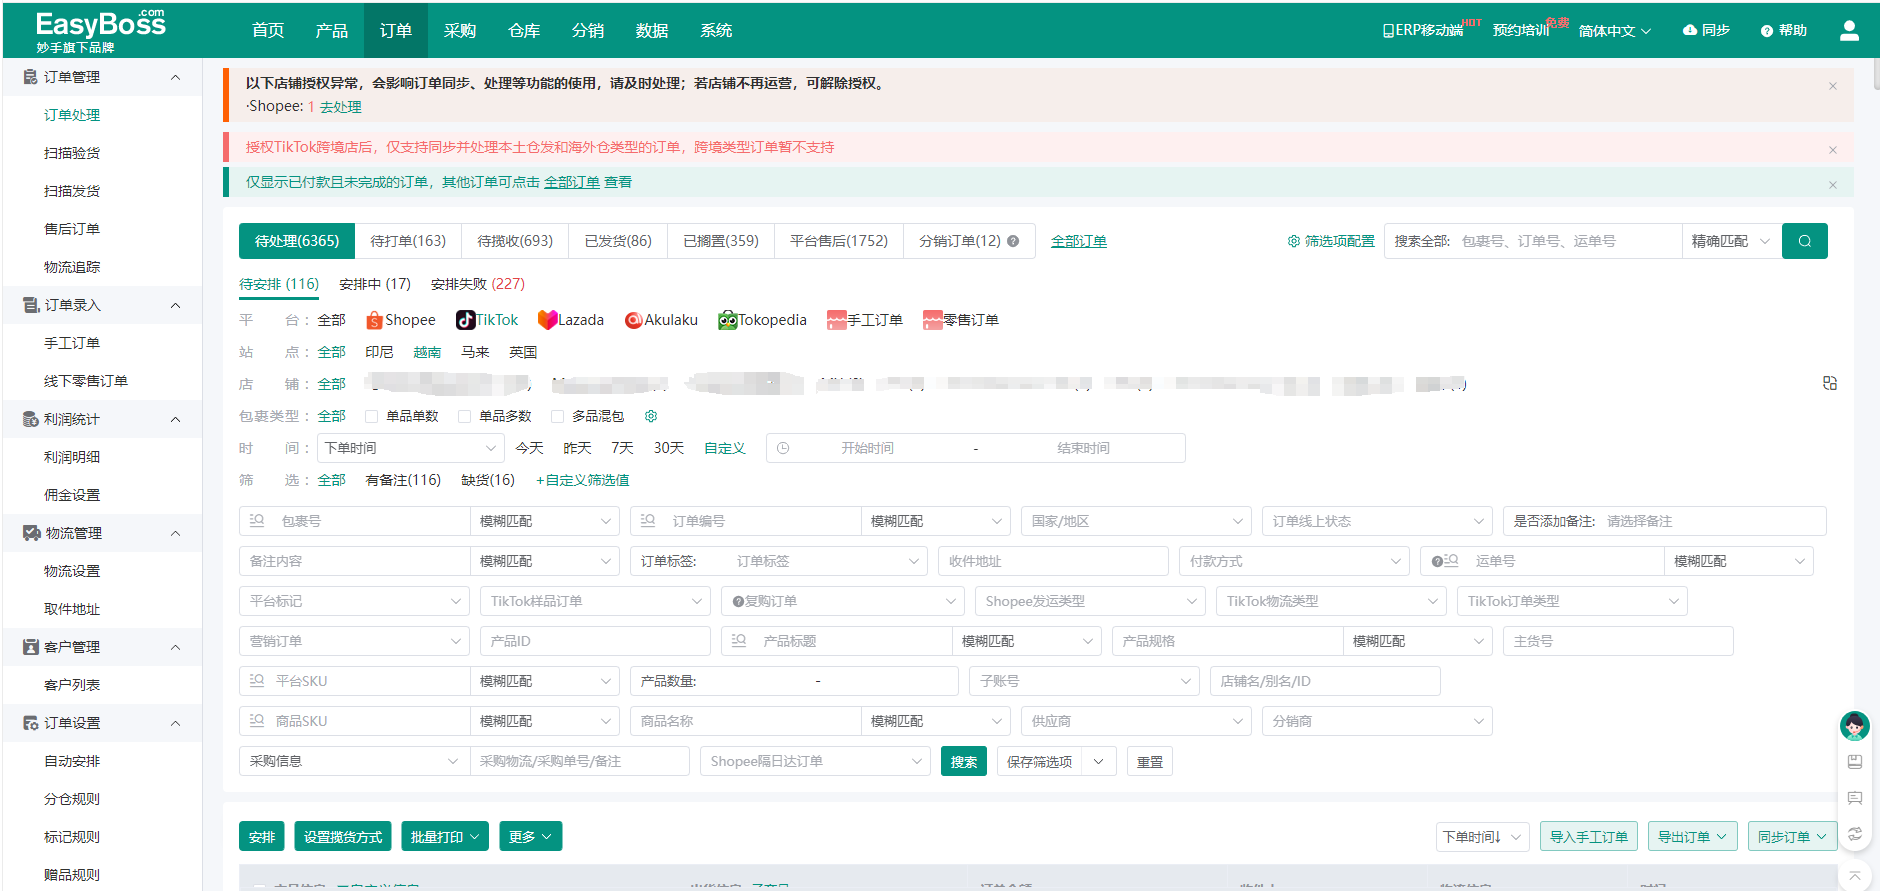
Task: Open the 帮助 help menu
Action: (x=1783, y=31)
